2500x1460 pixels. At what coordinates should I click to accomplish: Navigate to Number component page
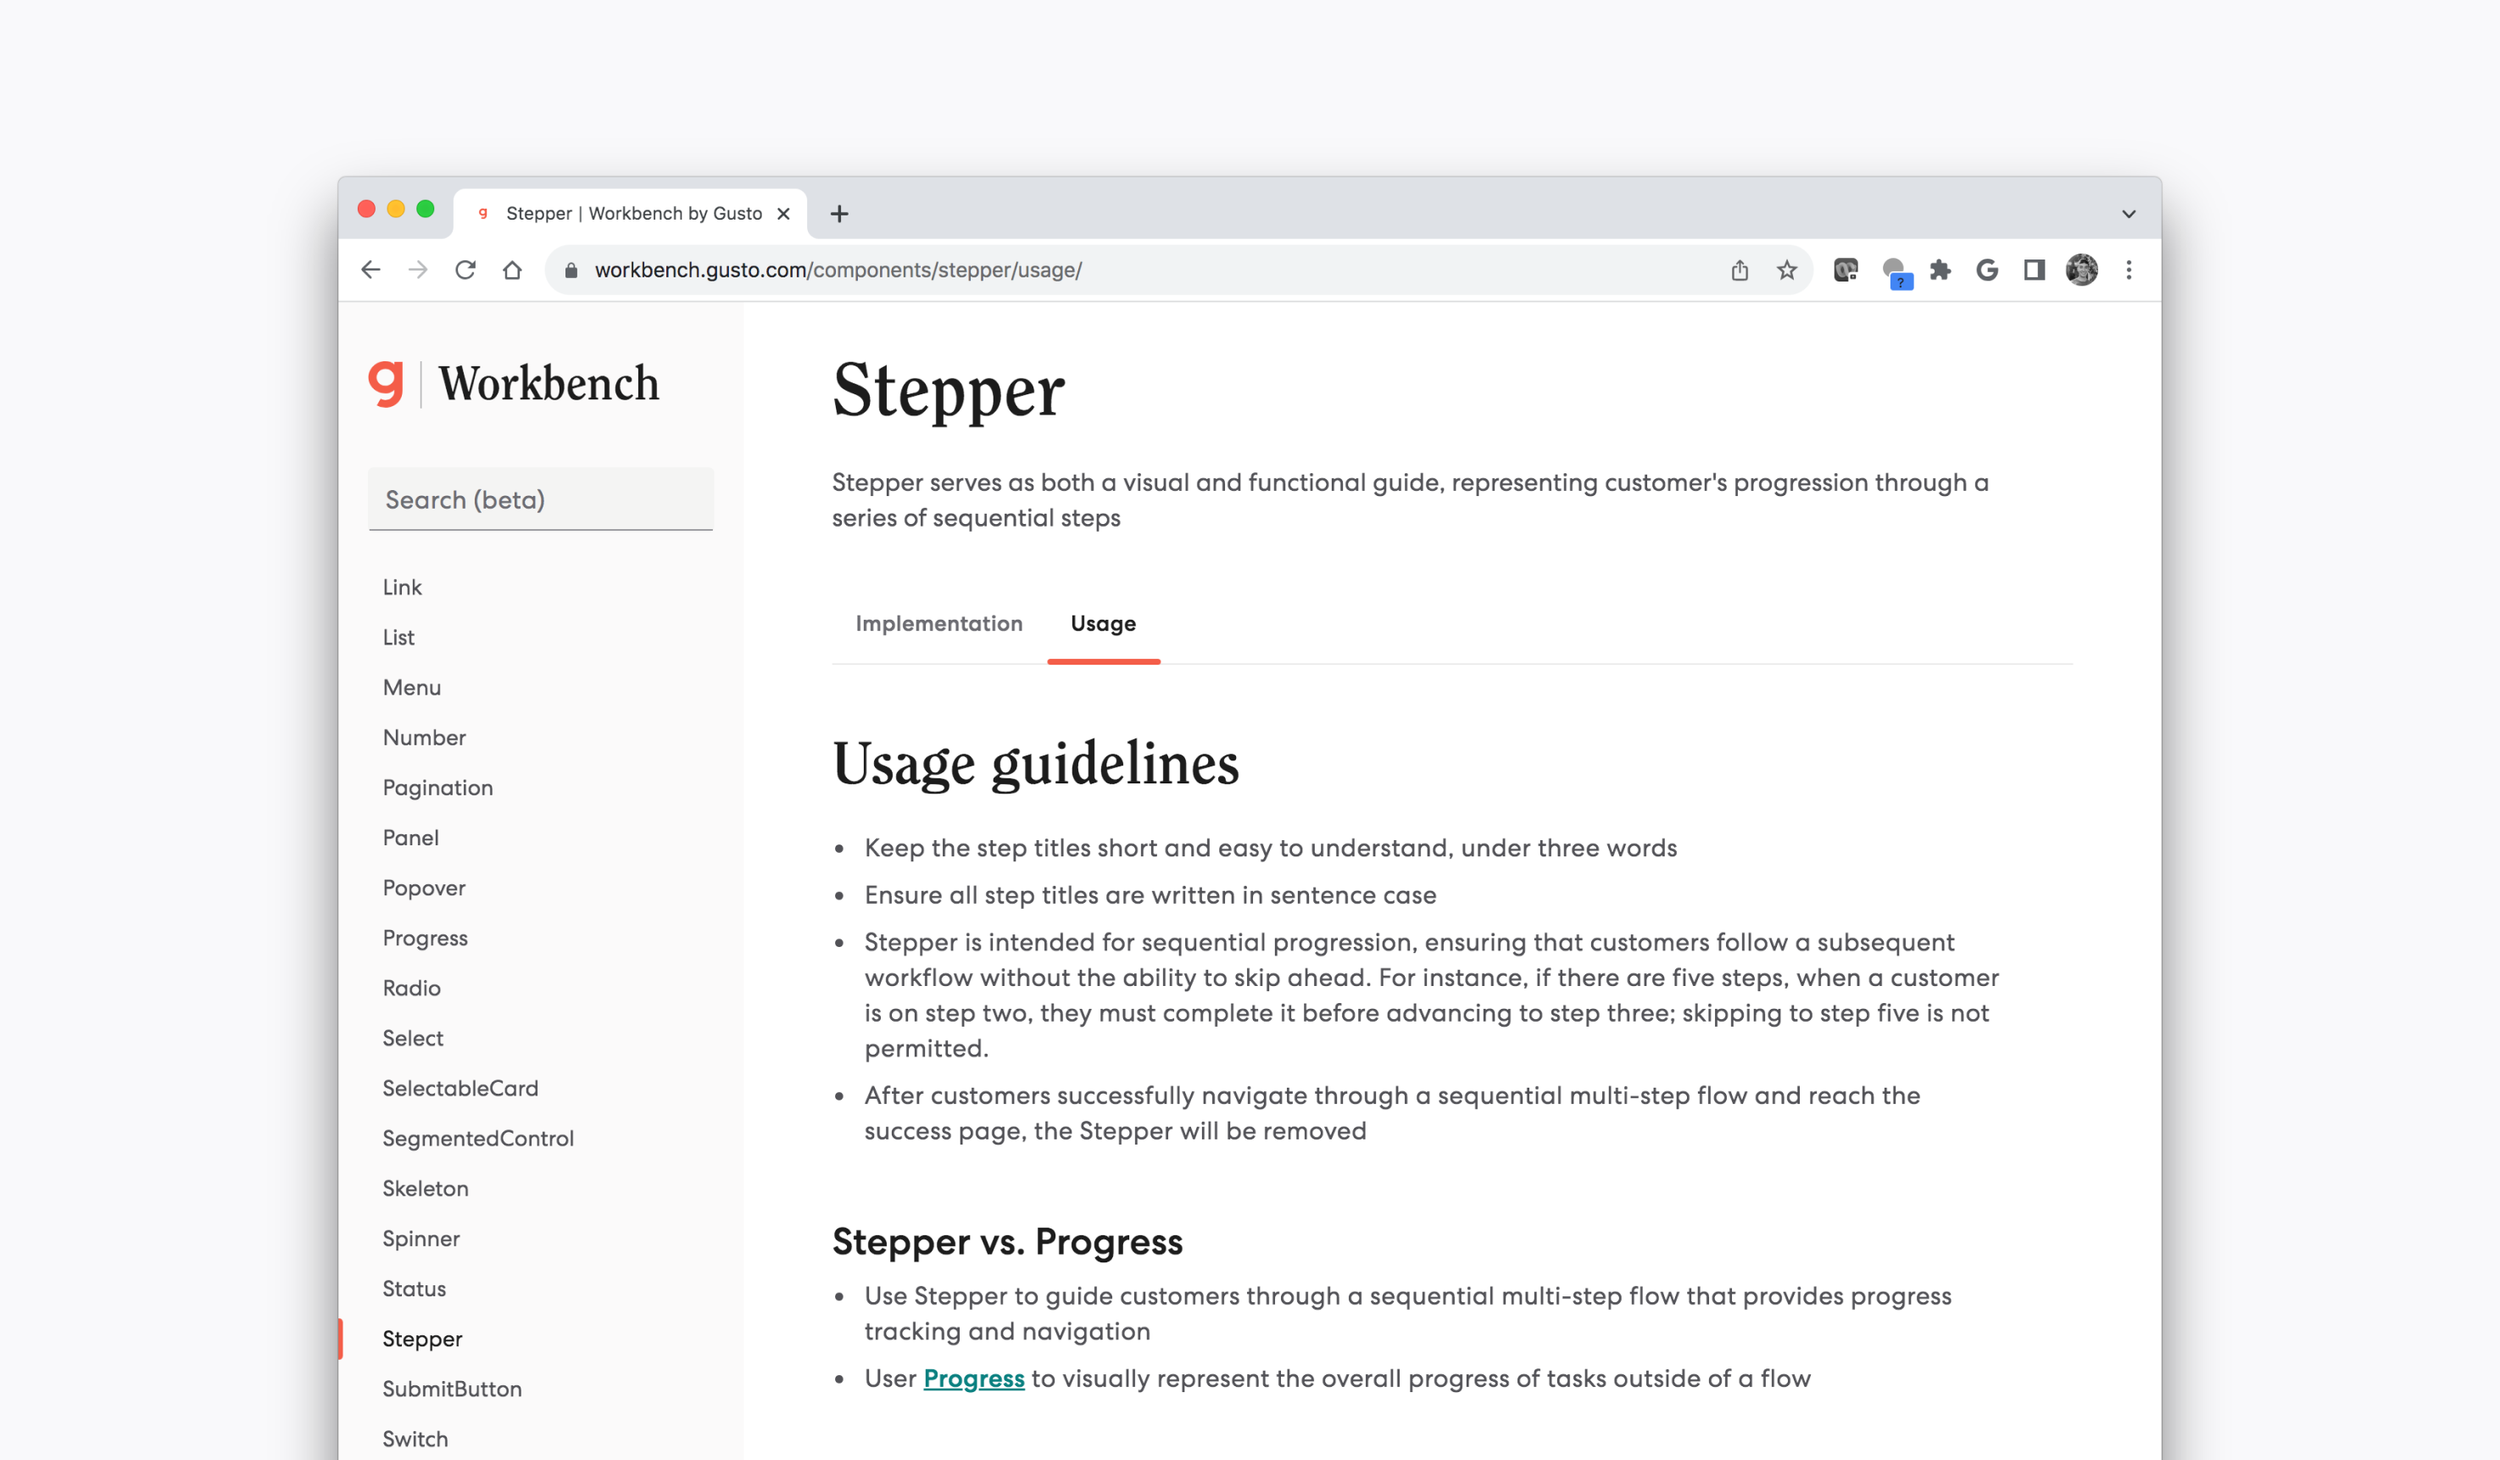424,737
